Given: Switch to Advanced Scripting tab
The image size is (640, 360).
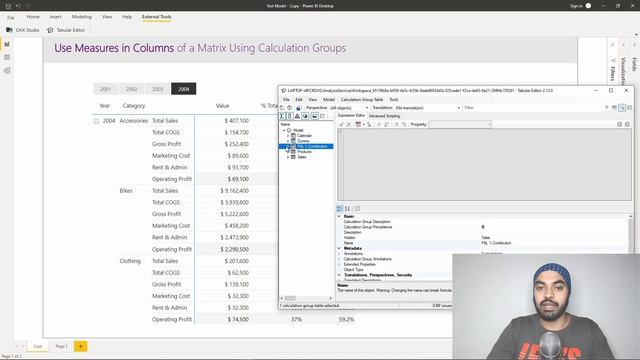Looking at the screenshot, I should click(384, 116).
